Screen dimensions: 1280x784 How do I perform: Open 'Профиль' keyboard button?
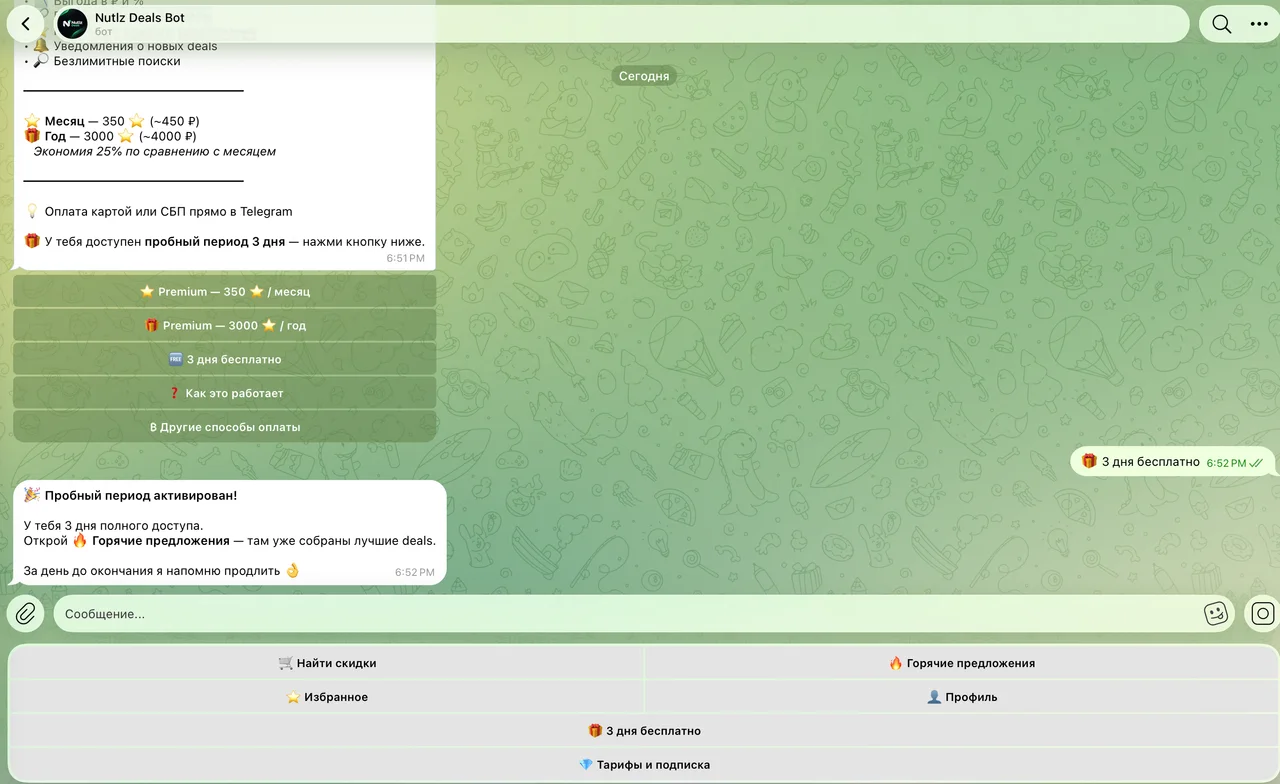click(962, 697)
